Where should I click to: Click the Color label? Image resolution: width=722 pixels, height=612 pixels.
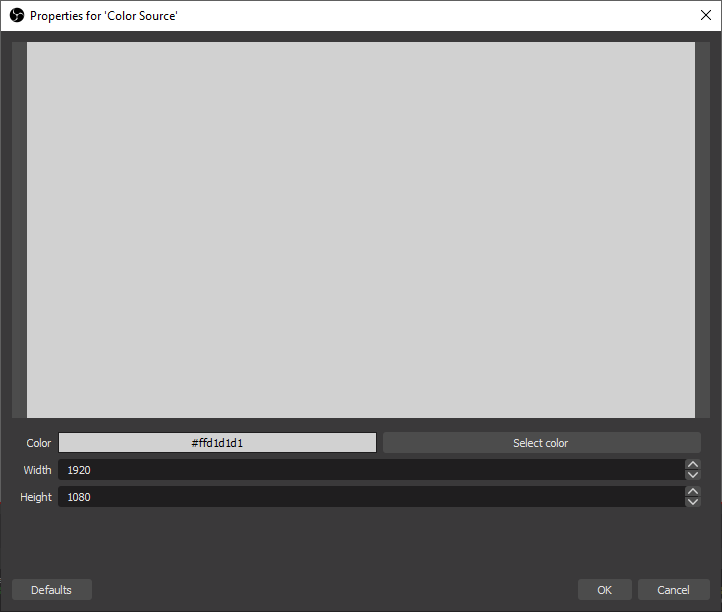[39, 443]
